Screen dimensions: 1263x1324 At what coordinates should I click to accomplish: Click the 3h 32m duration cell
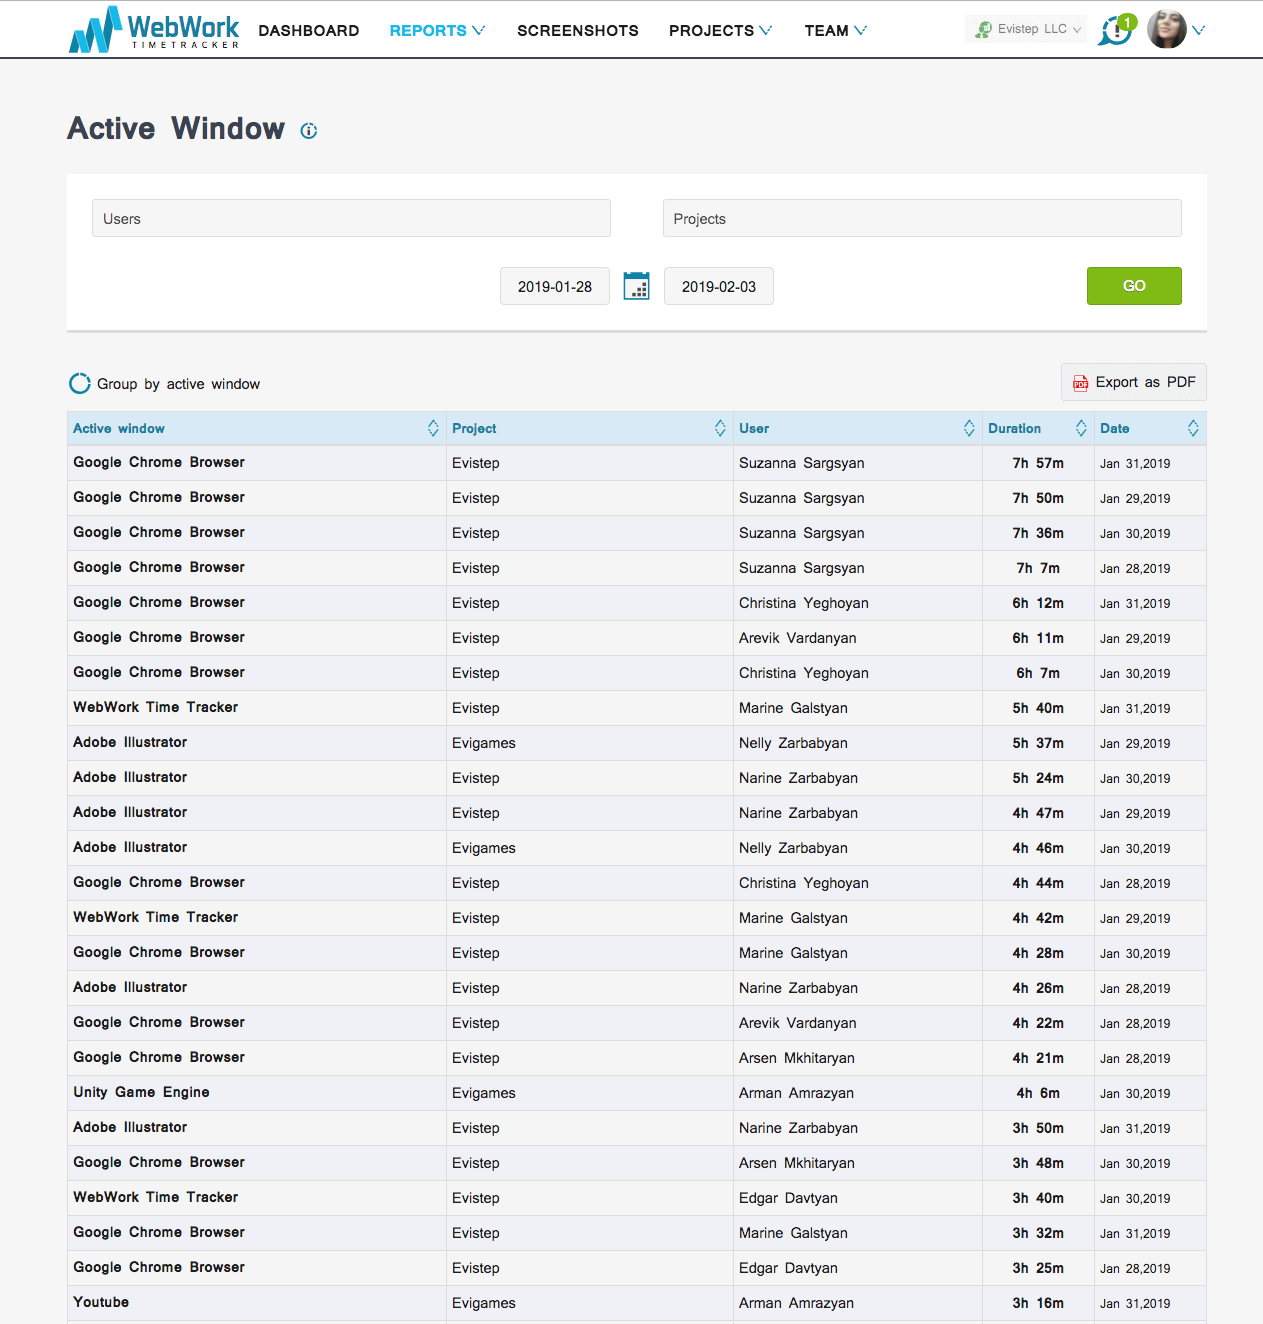point(1038,1233)
